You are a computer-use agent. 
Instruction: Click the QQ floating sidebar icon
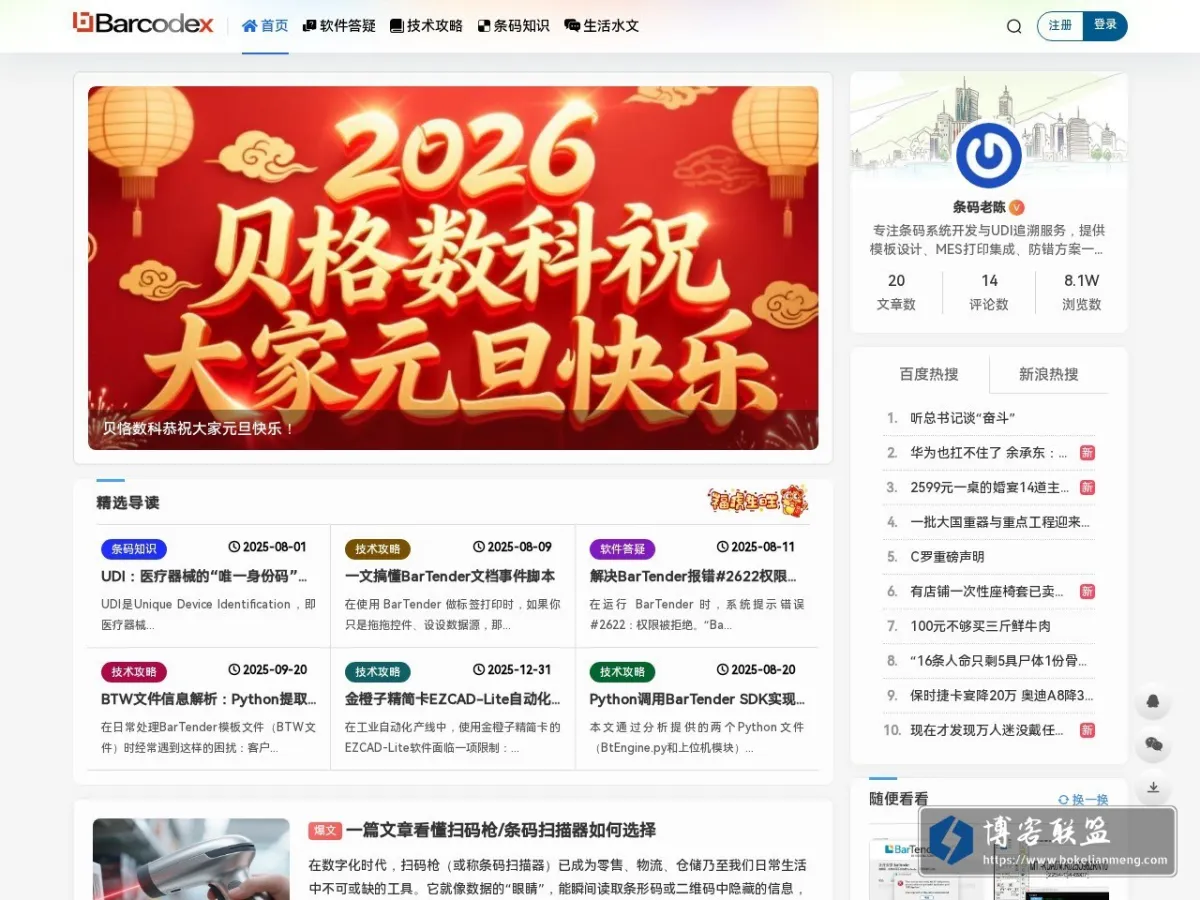click(1153, 701)
